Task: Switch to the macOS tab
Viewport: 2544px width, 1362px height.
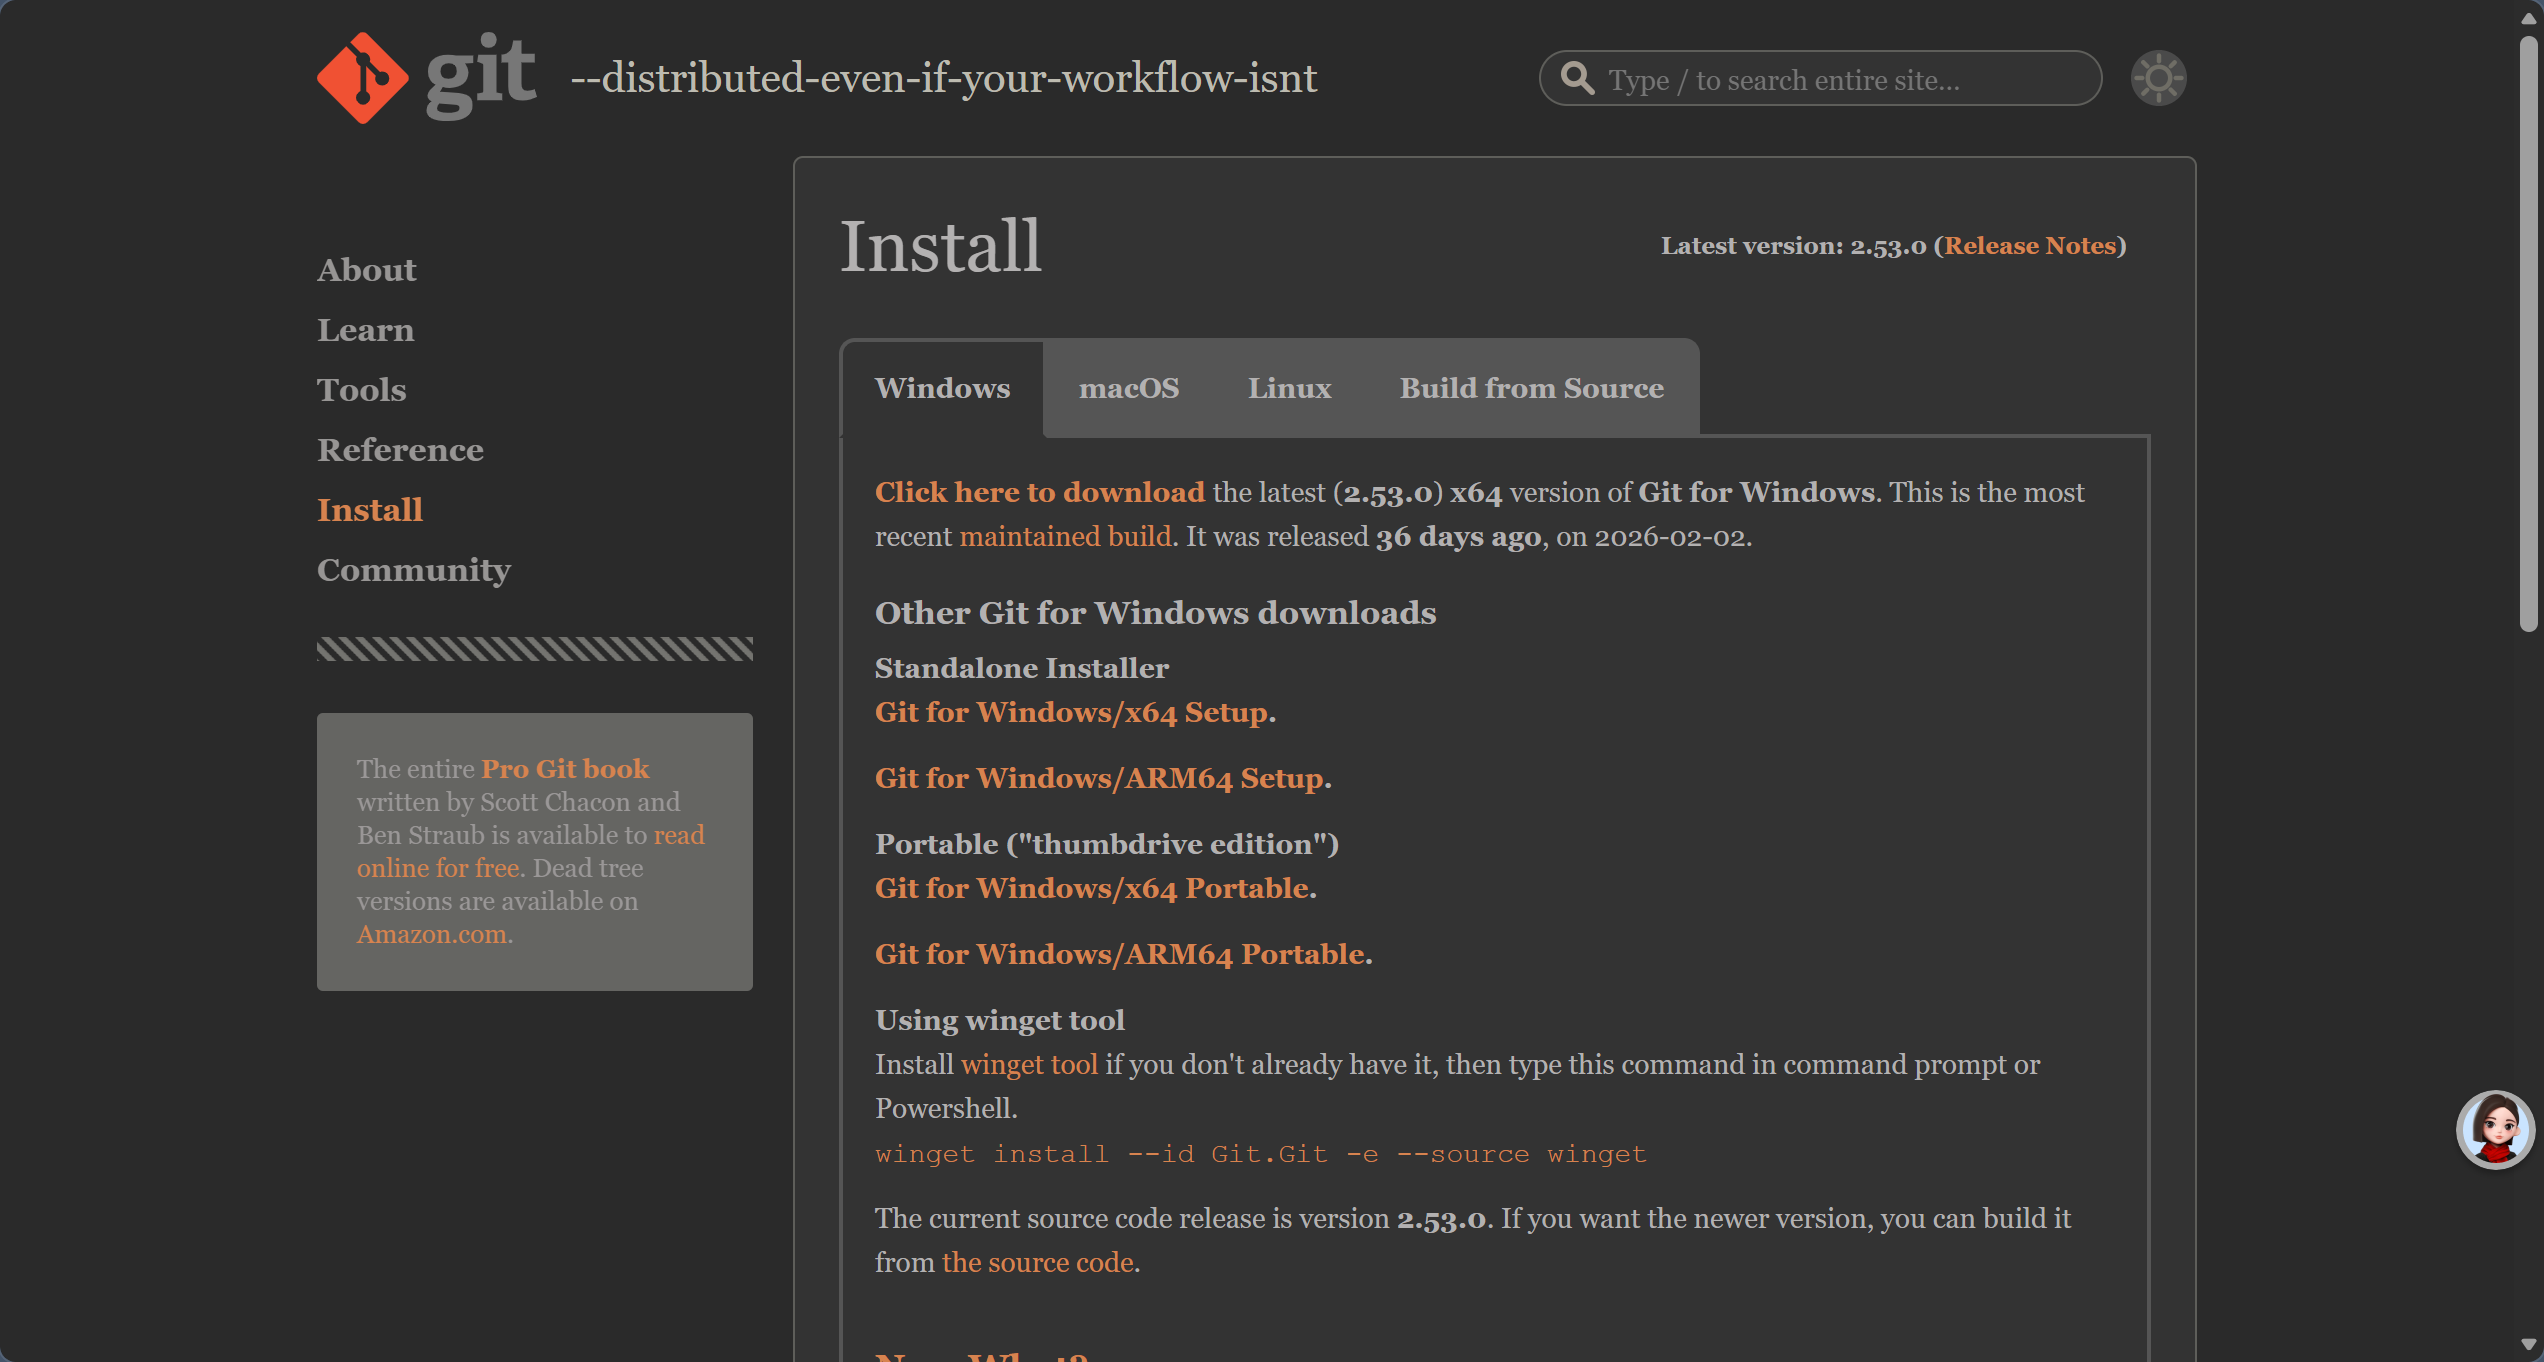Action: [1128, 388]
